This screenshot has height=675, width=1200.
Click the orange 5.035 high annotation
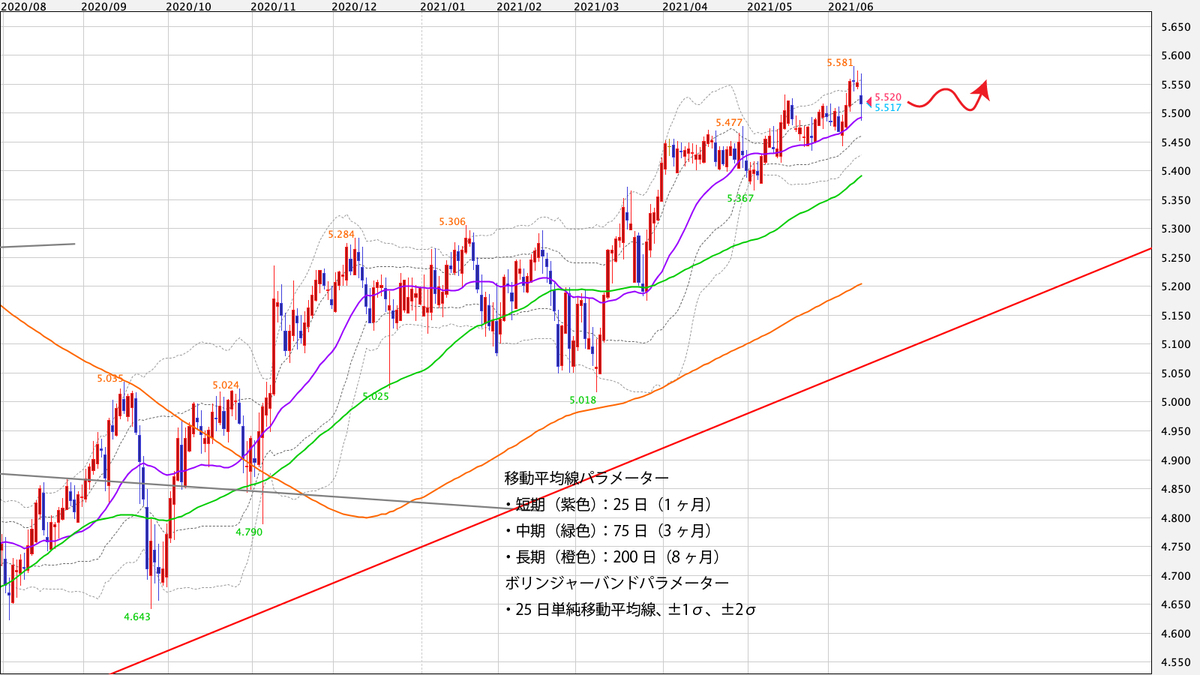tap(110, 378)
